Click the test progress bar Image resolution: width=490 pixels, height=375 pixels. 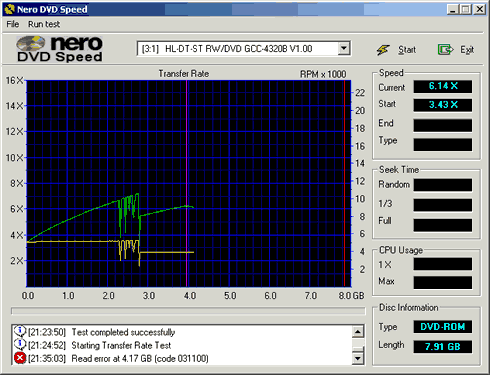[x=188, y=311]
